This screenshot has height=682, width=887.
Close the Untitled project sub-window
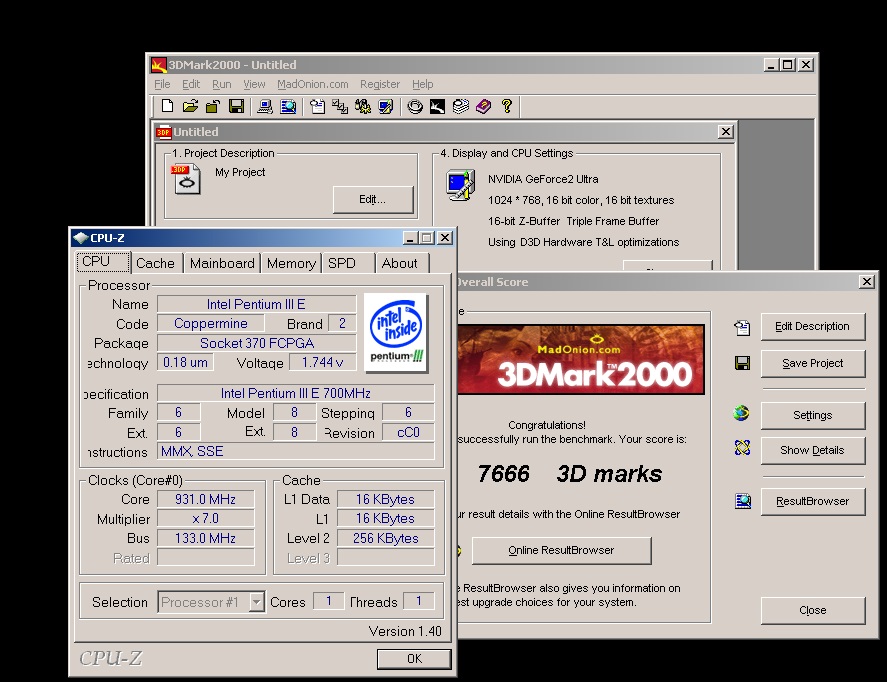tap(726, 132)
